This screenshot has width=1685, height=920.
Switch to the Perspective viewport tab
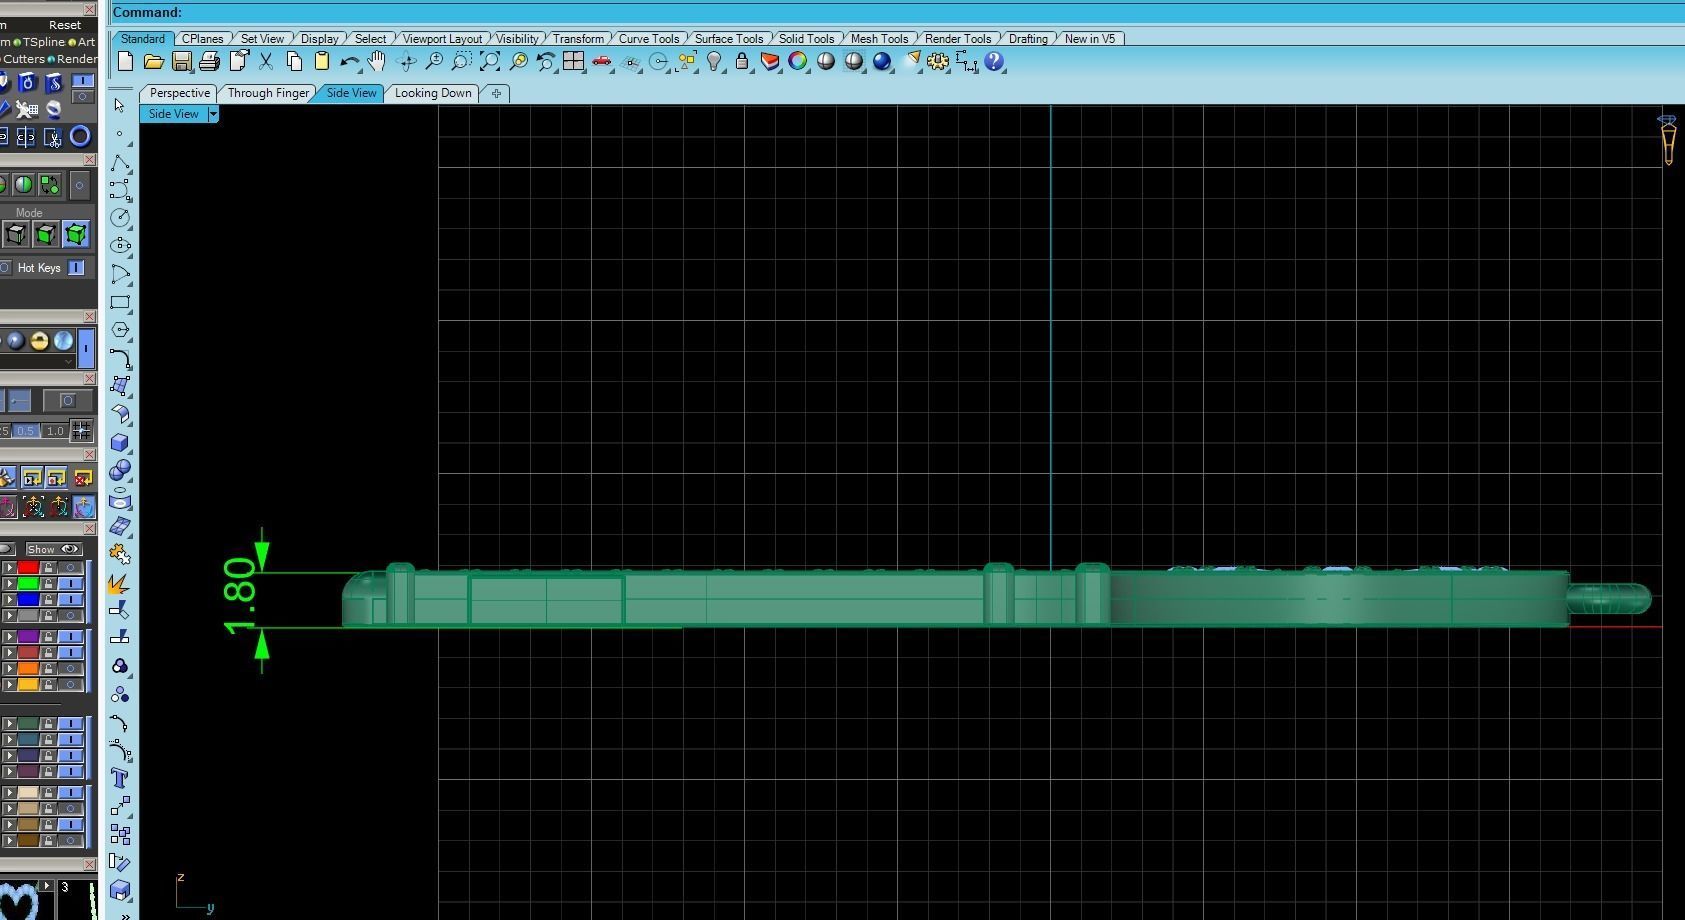click(180, 93)
